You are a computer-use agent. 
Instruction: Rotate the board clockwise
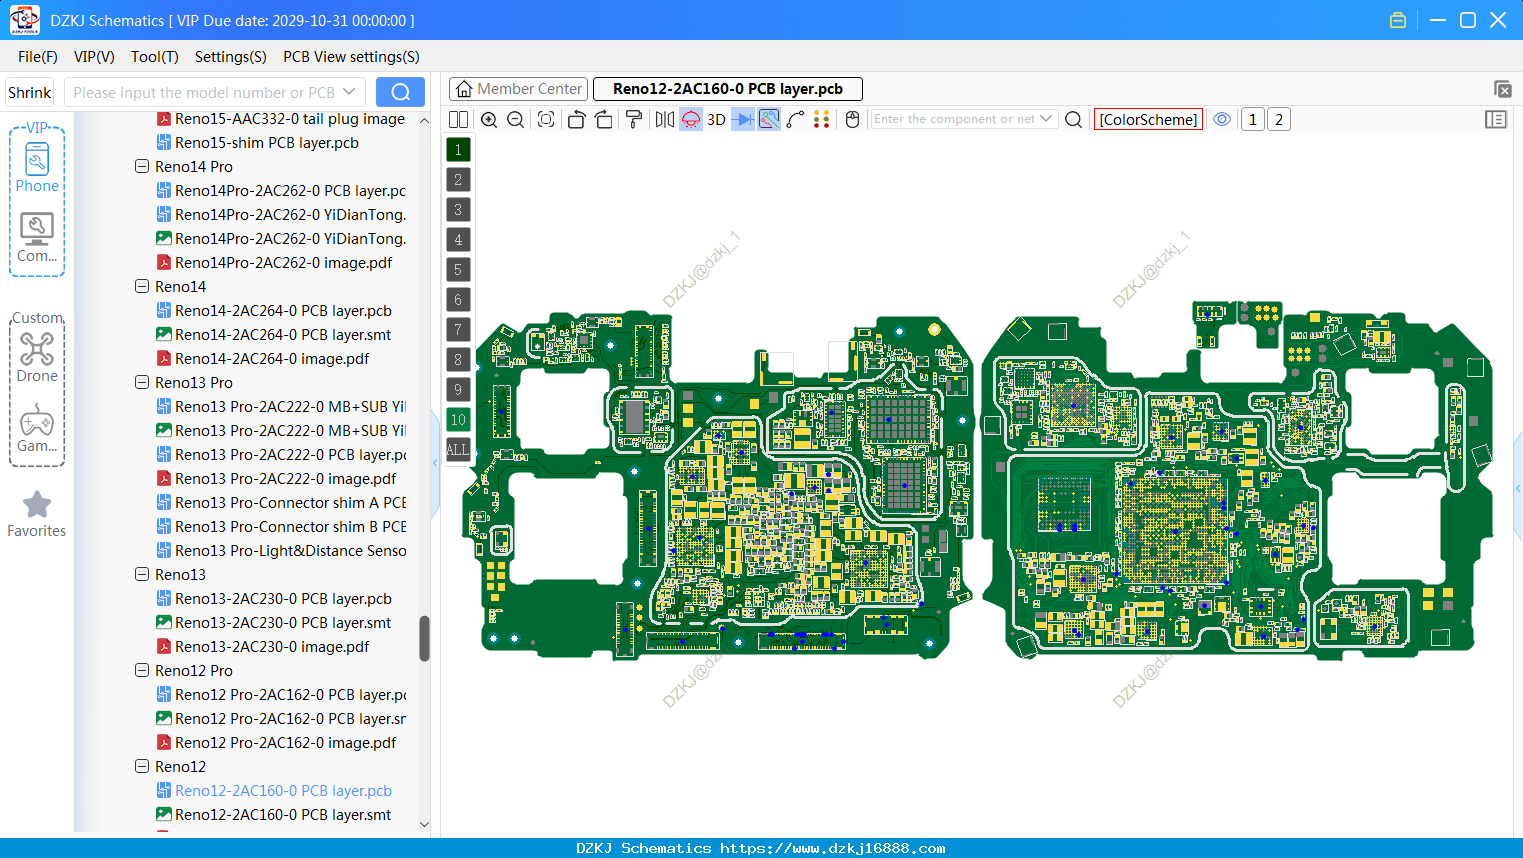[604, 119]
